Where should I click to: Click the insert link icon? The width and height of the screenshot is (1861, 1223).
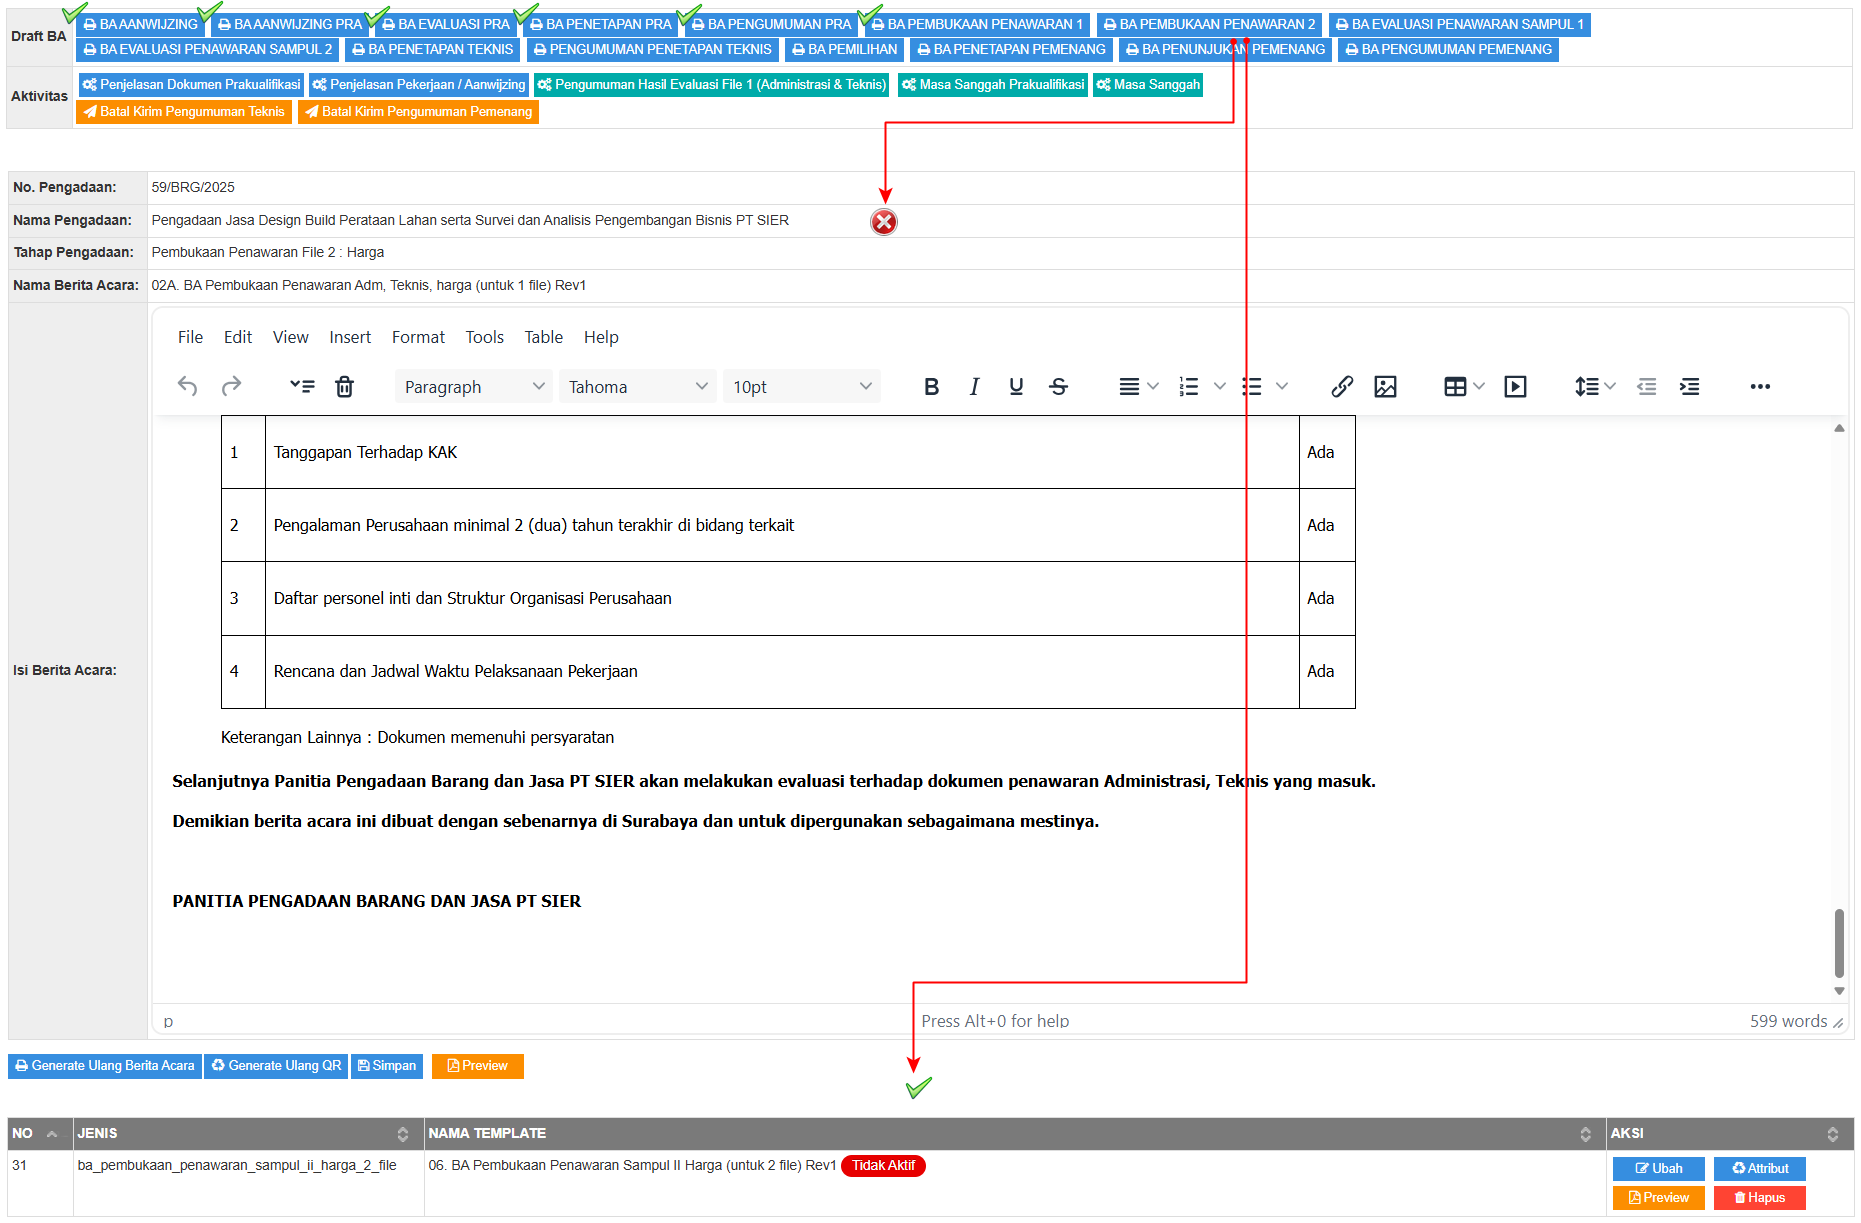[x=1342, y=387]
